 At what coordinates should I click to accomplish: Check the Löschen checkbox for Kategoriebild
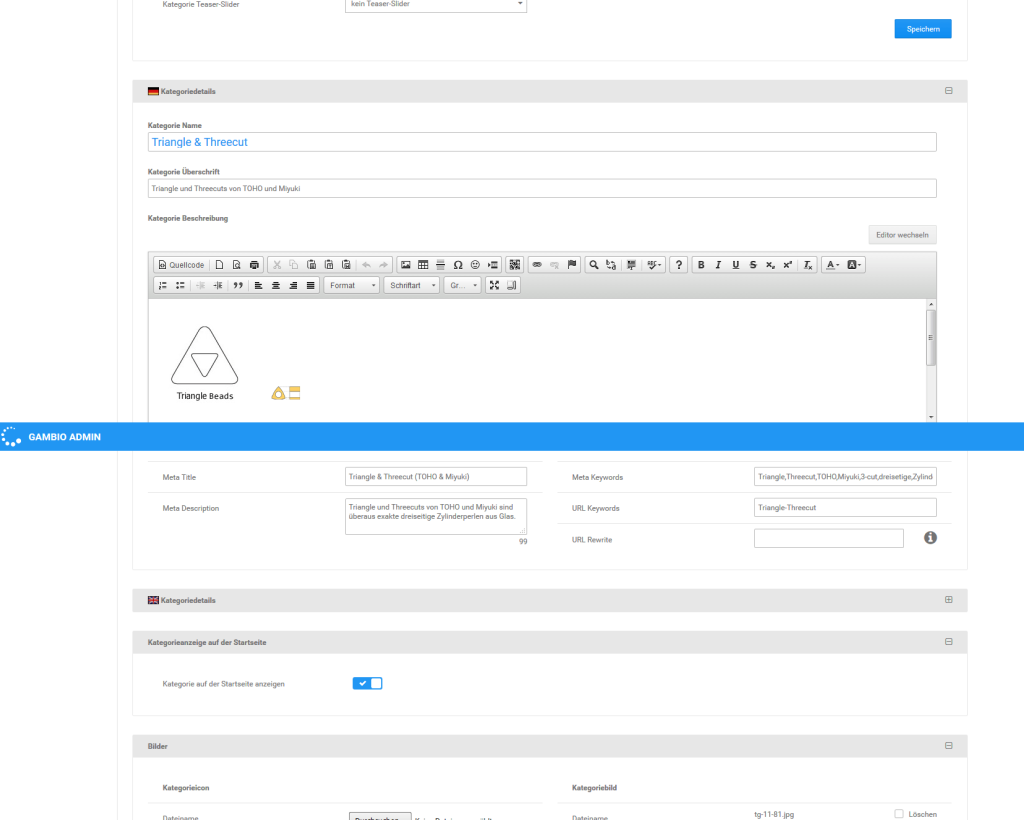(x=899, y=814)
